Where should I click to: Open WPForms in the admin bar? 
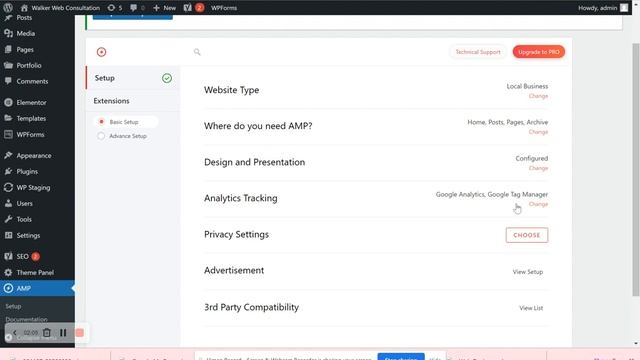pyautogui.click(x=224, y=8)
